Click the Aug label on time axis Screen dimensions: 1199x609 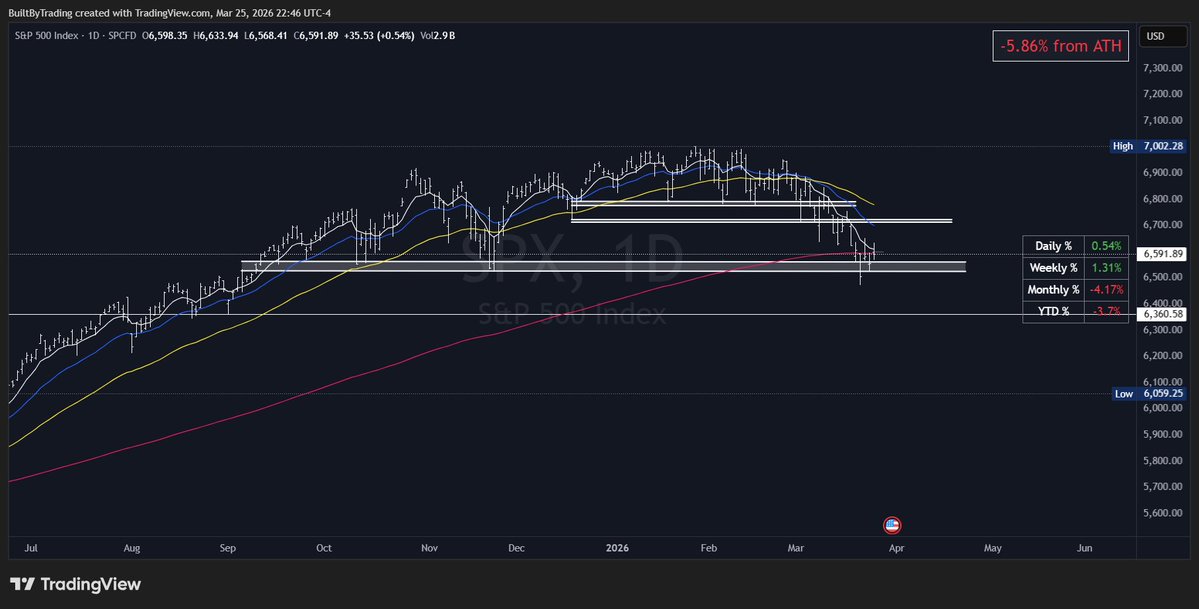[132, 549]
